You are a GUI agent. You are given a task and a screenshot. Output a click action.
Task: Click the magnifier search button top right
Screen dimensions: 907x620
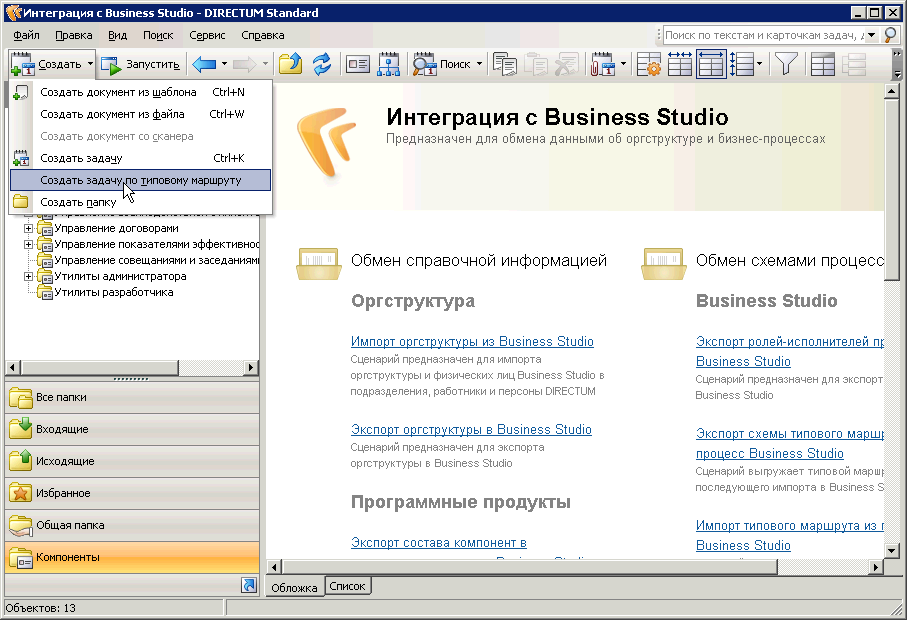pos(891,35)
